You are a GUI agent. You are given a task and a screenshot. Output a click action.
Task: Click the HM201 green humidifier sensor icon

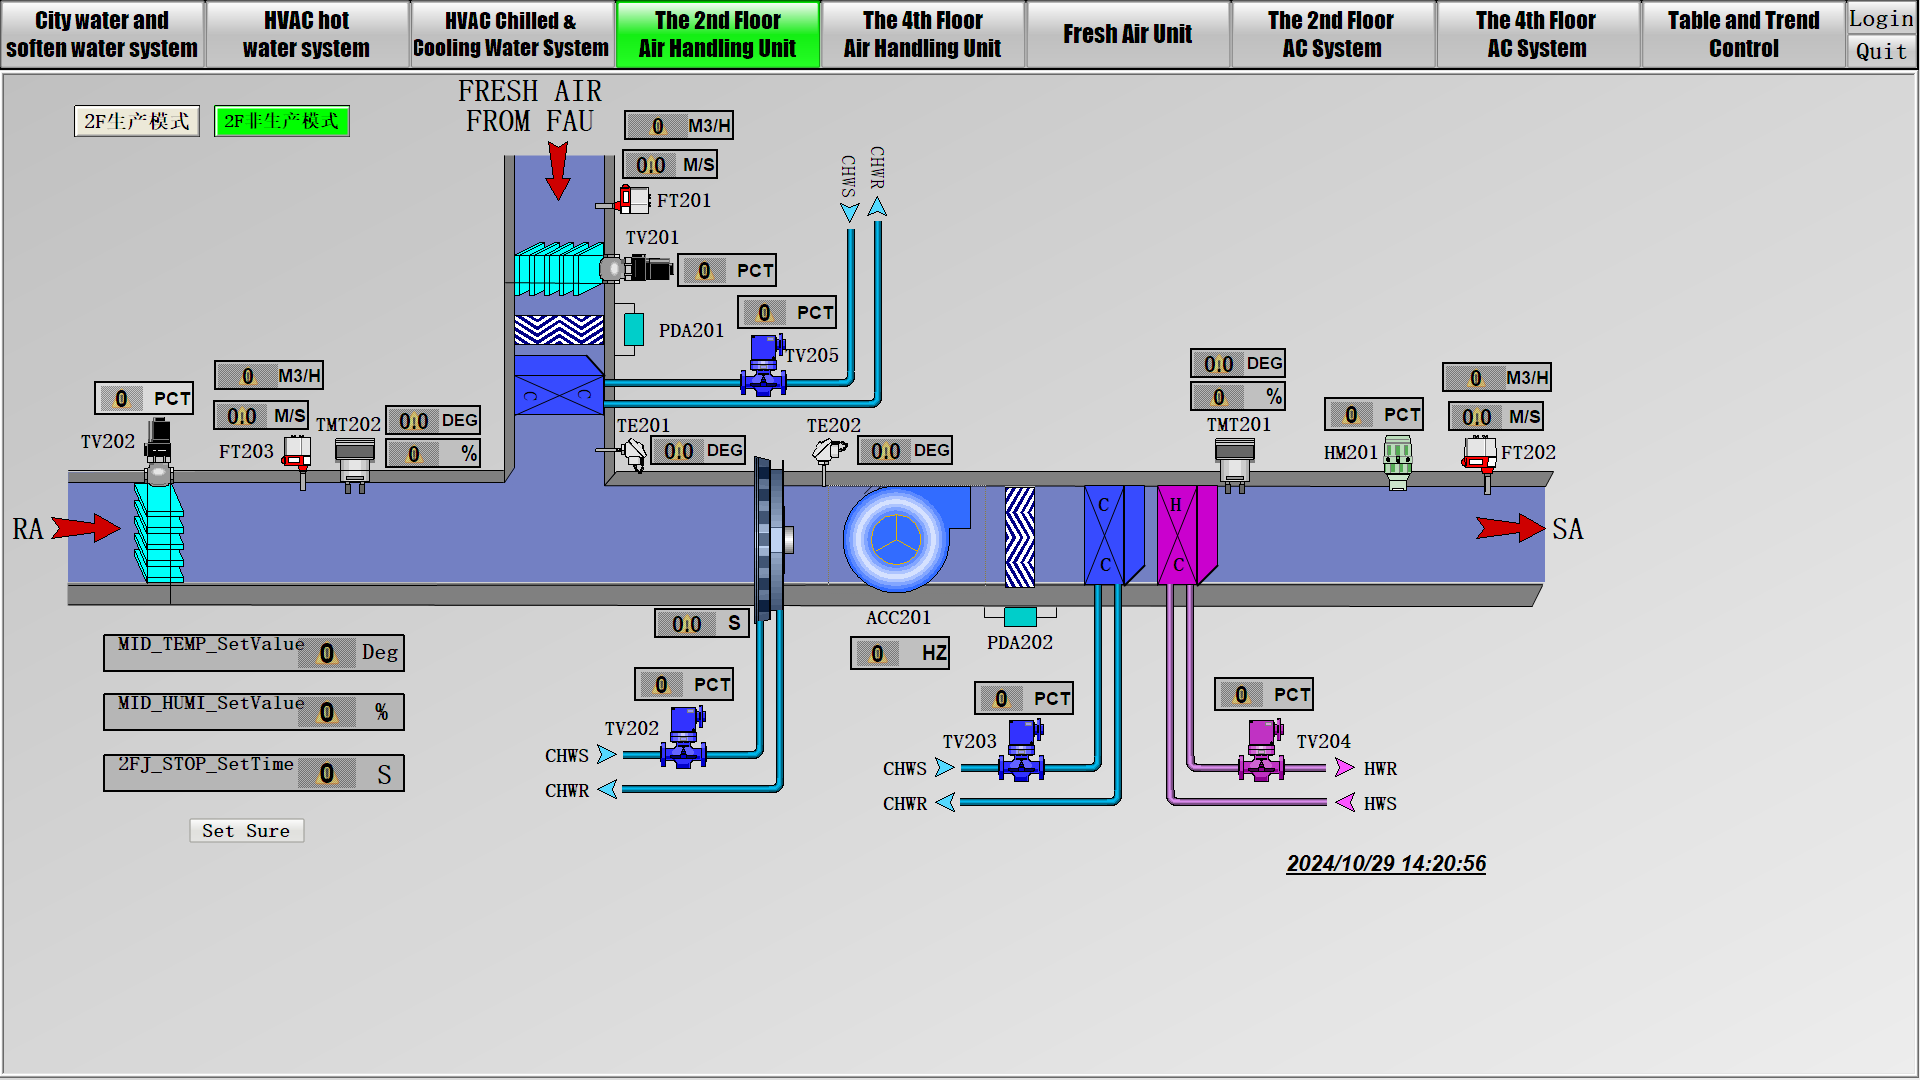point(1398,461)
